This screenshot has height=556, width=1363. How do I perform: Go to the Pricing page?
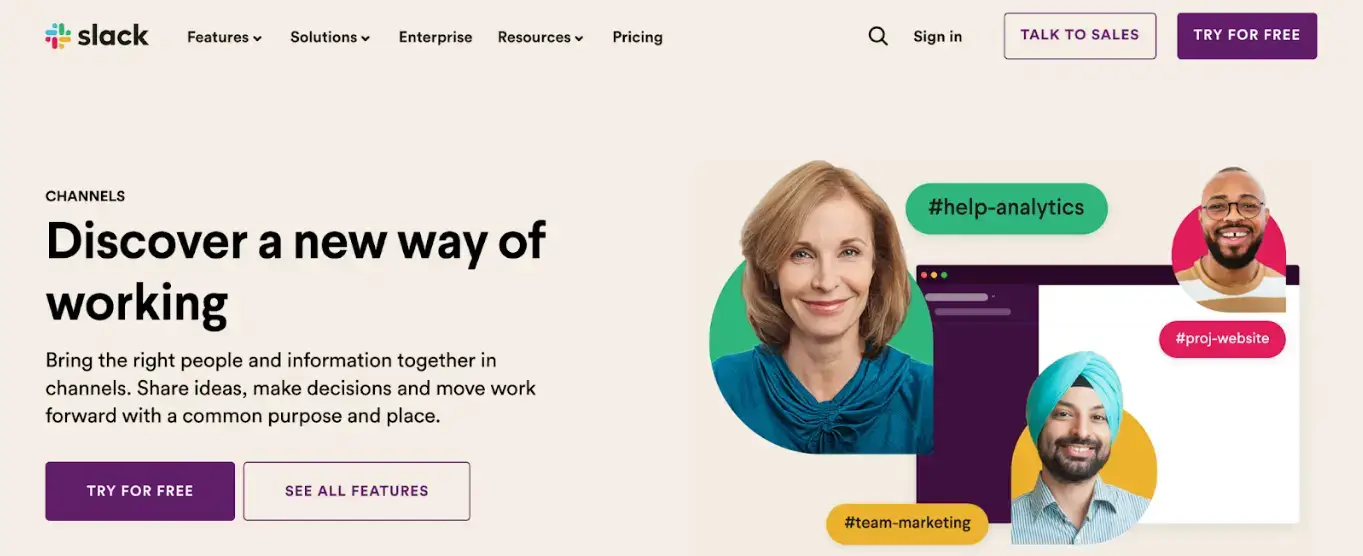[x=637, y=37]
